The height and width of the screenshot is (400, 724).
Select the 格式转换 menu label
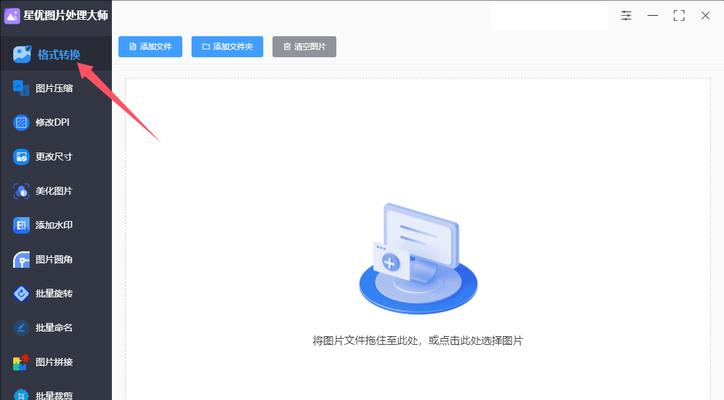click(59, 55)
